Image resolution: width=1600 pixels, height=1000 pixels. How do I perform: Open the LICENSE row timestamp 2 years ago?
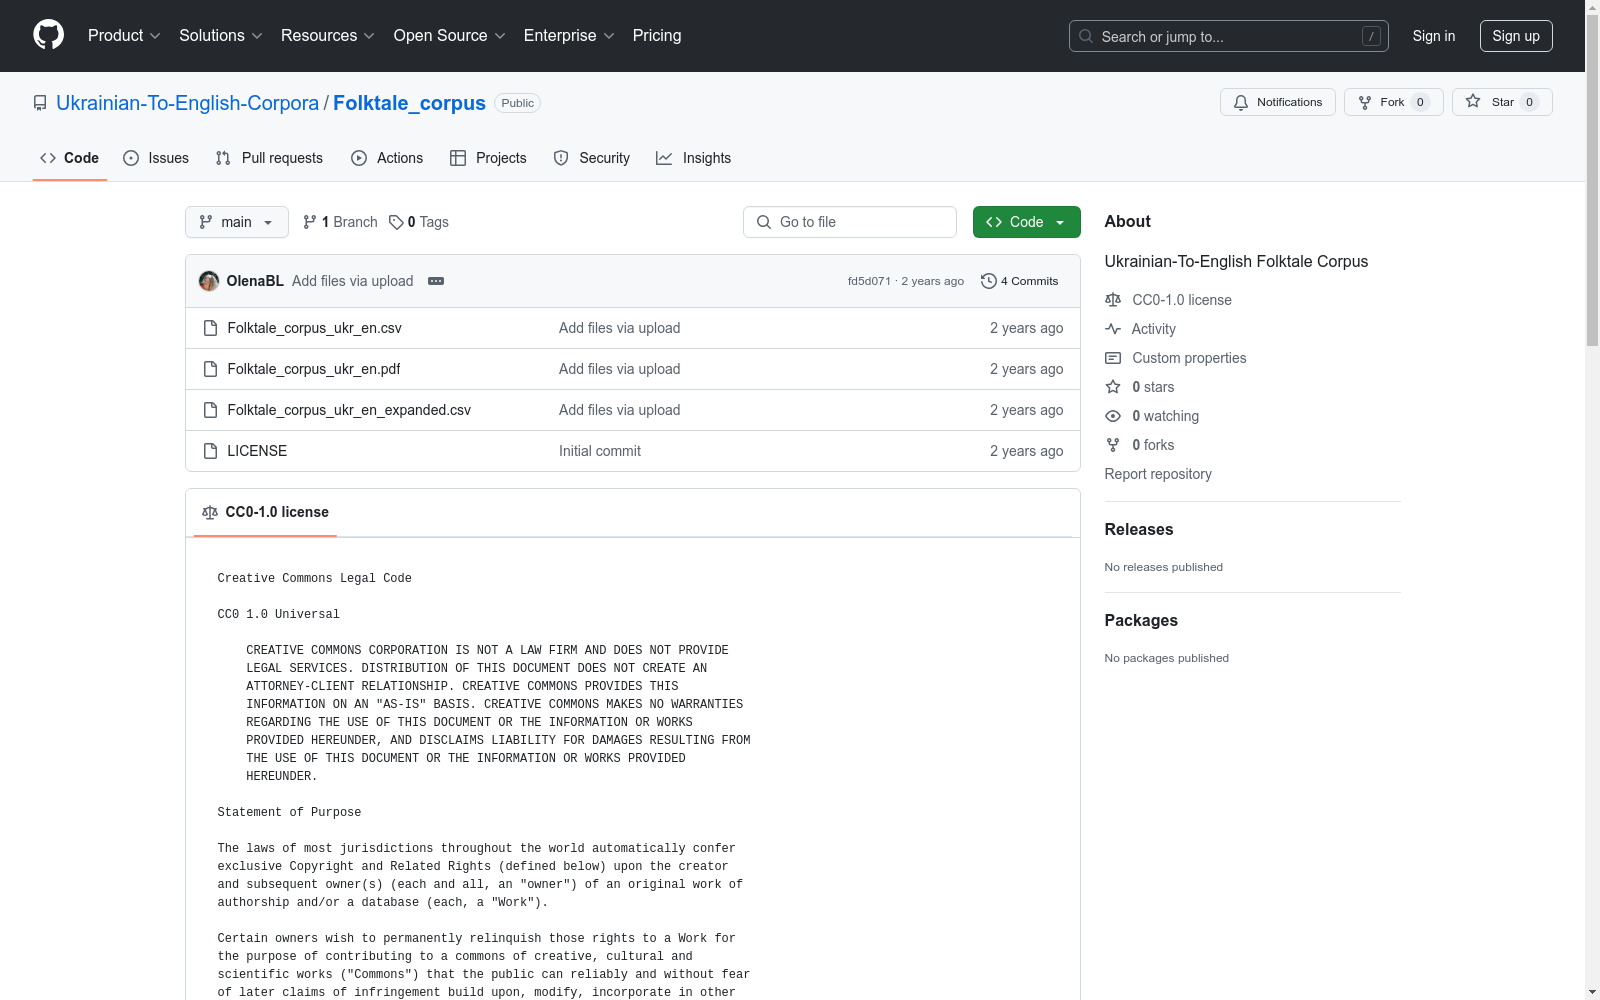tap(1027, 451)
